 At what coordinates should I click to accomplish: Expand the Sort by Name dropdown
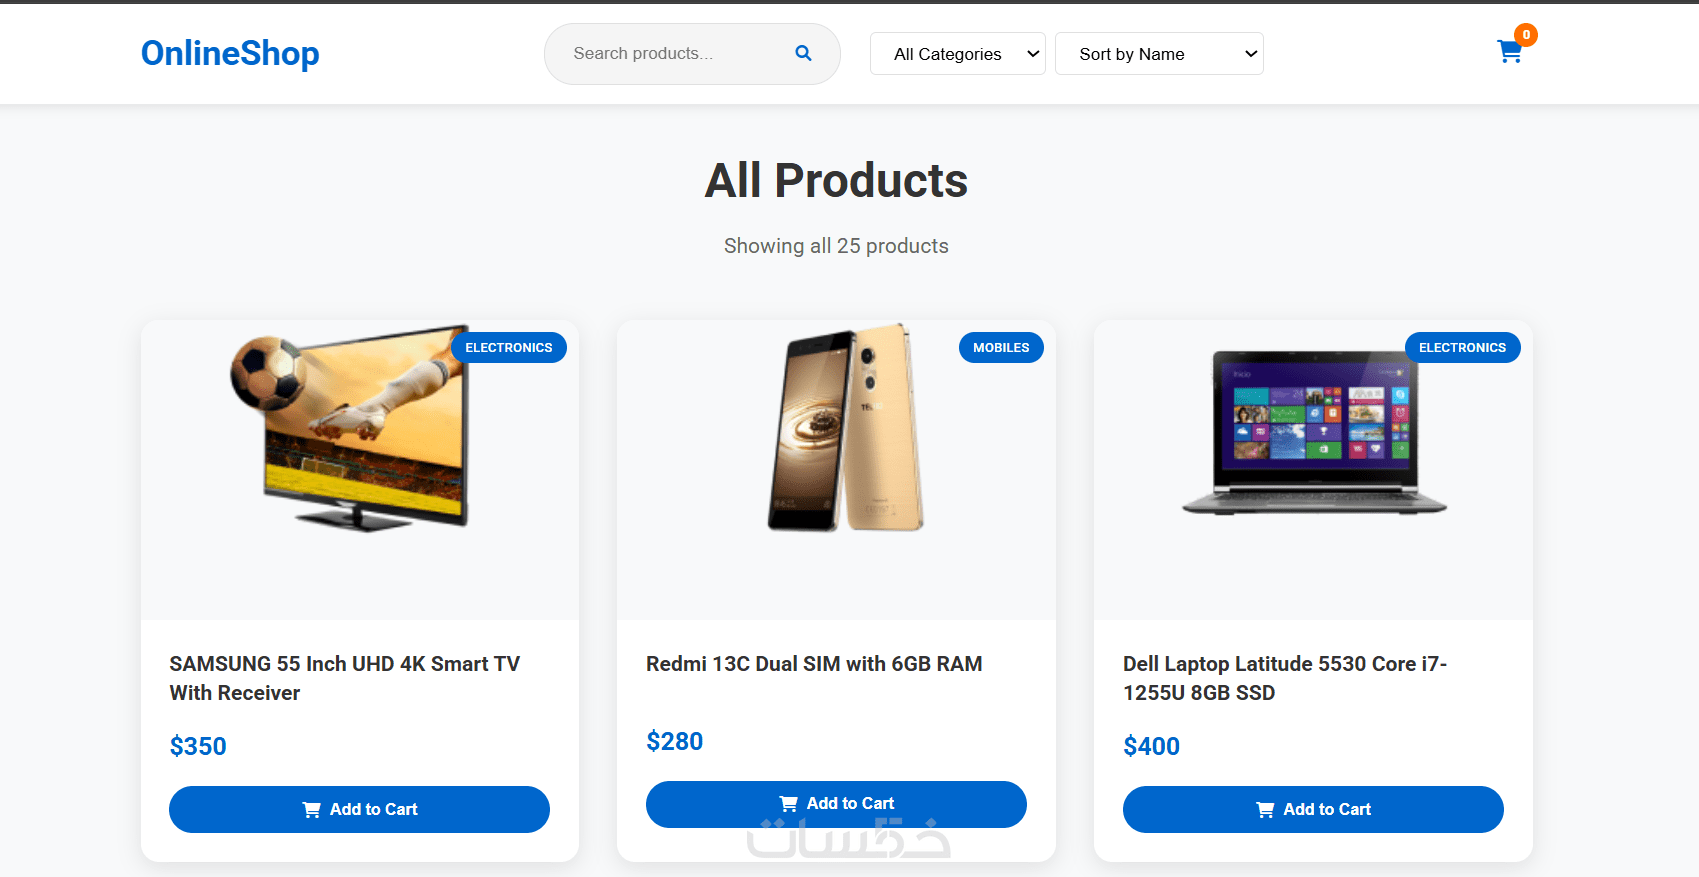point(1158,54)
